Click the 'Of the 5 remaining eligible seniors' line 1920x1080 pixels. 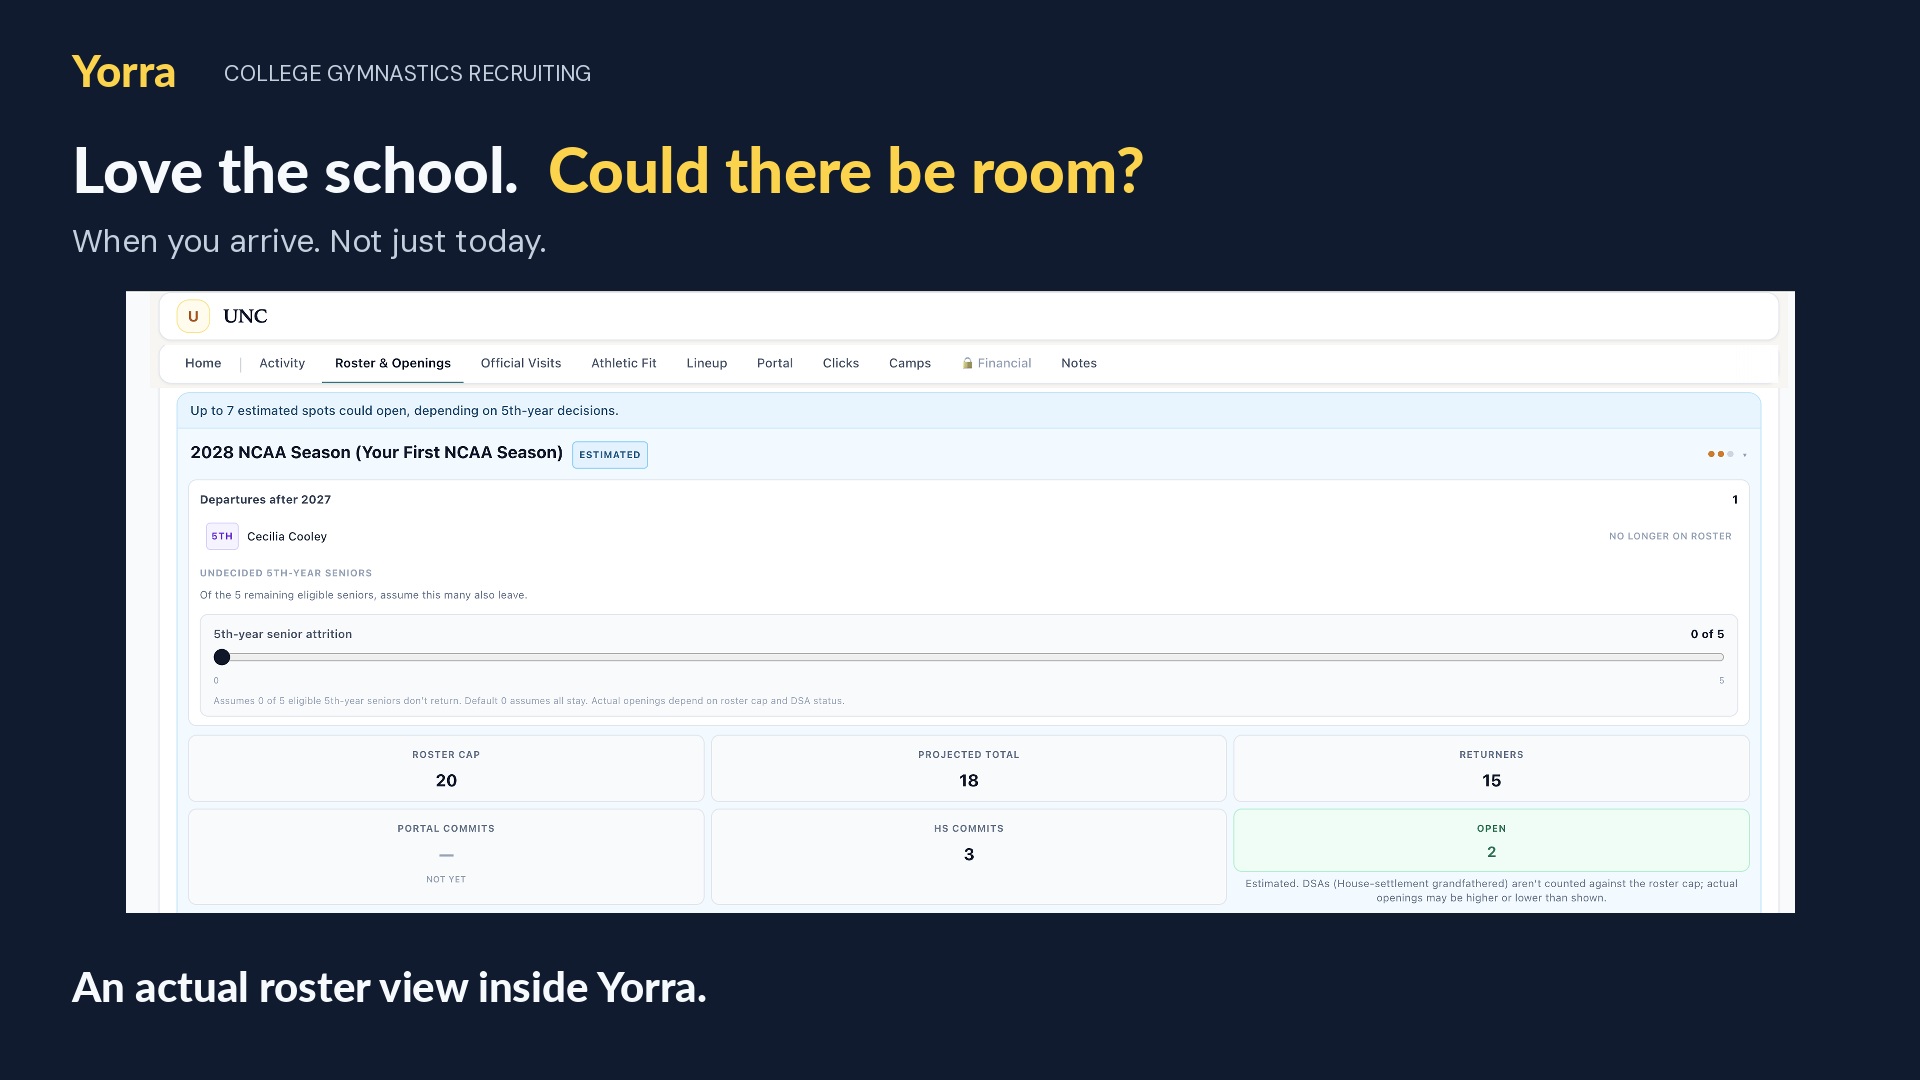point(363,595)
